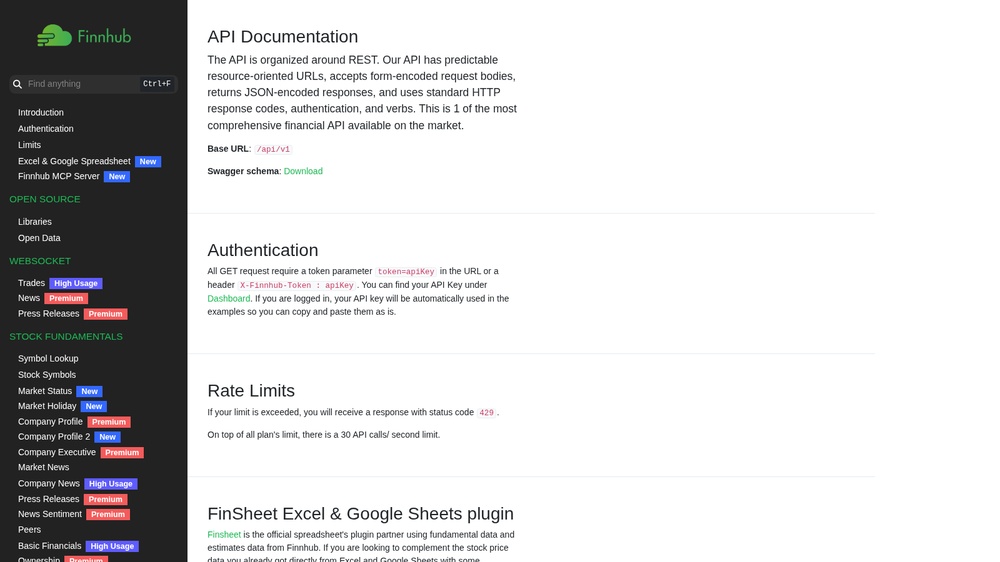Image resolution: width=1000 pixels, height=562 pixels.
Task: Open Peers sidebar entry
Action: pyautogui.click(x=29, y=529)
